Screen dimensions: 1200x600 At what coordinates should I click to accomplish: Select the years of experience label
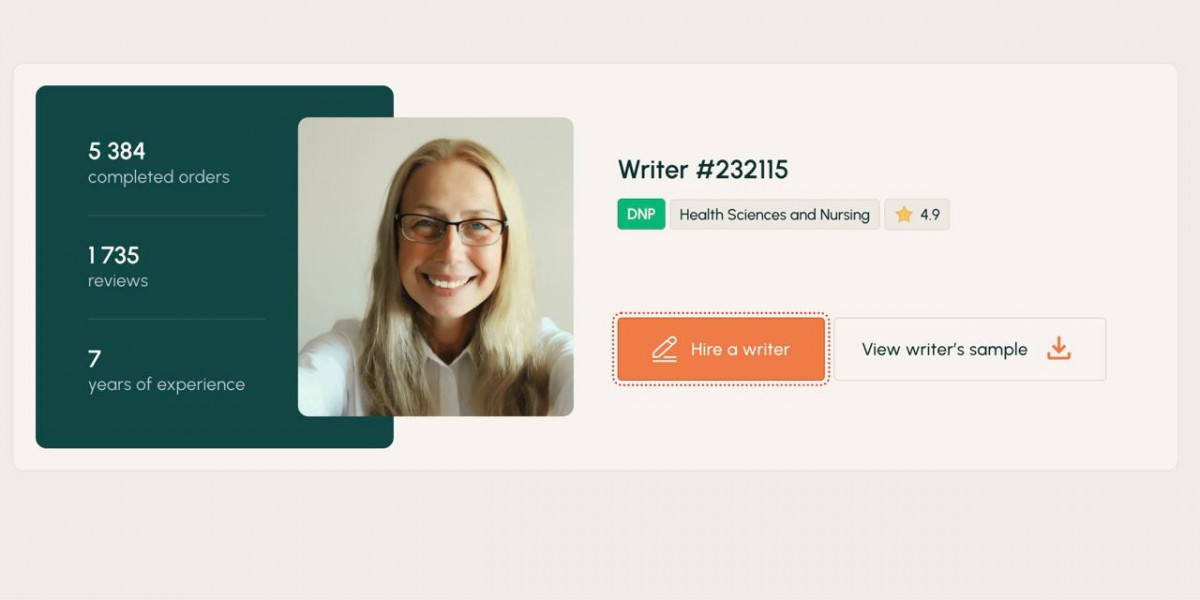pyautogui.click(x=166, y=385)
